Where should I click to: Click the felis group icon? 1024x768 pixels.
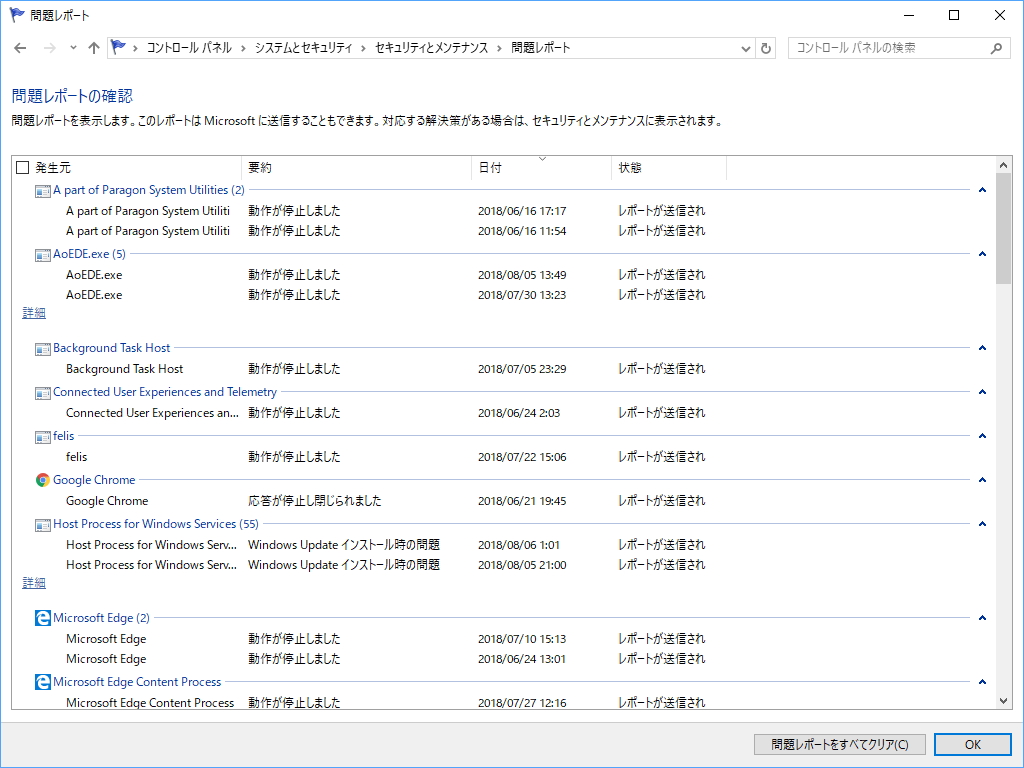42,436
